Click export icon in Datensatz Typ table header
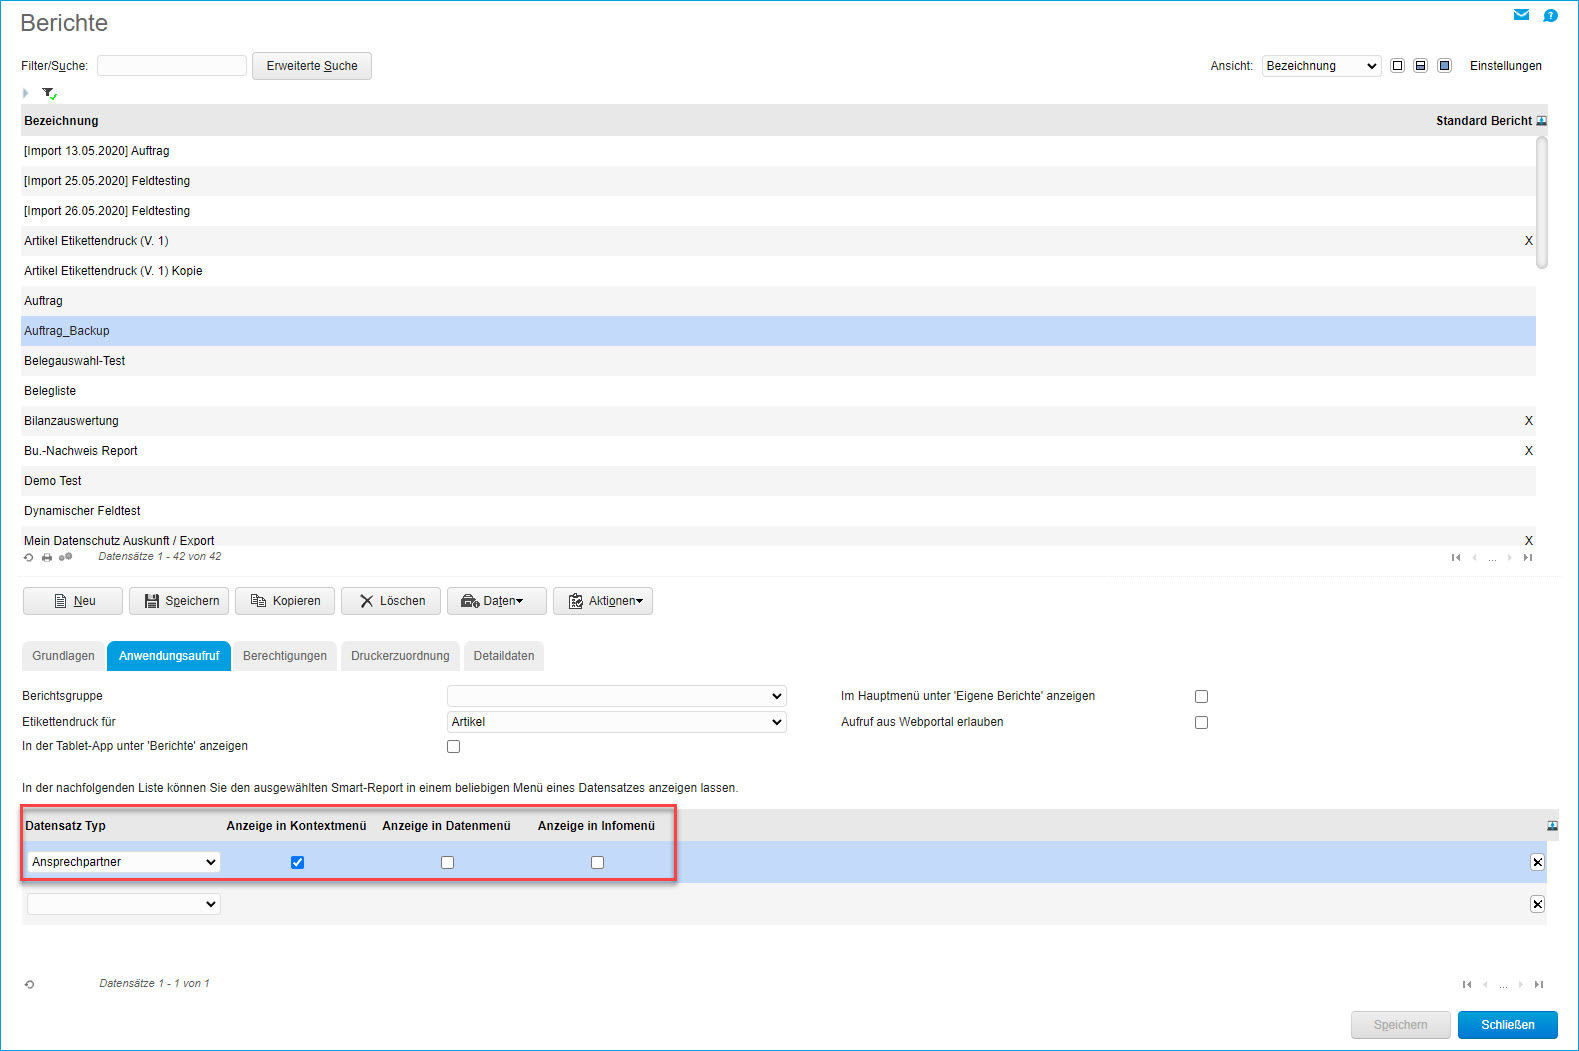The width and height of the screenshot is (1579, 1051). 1552,826
